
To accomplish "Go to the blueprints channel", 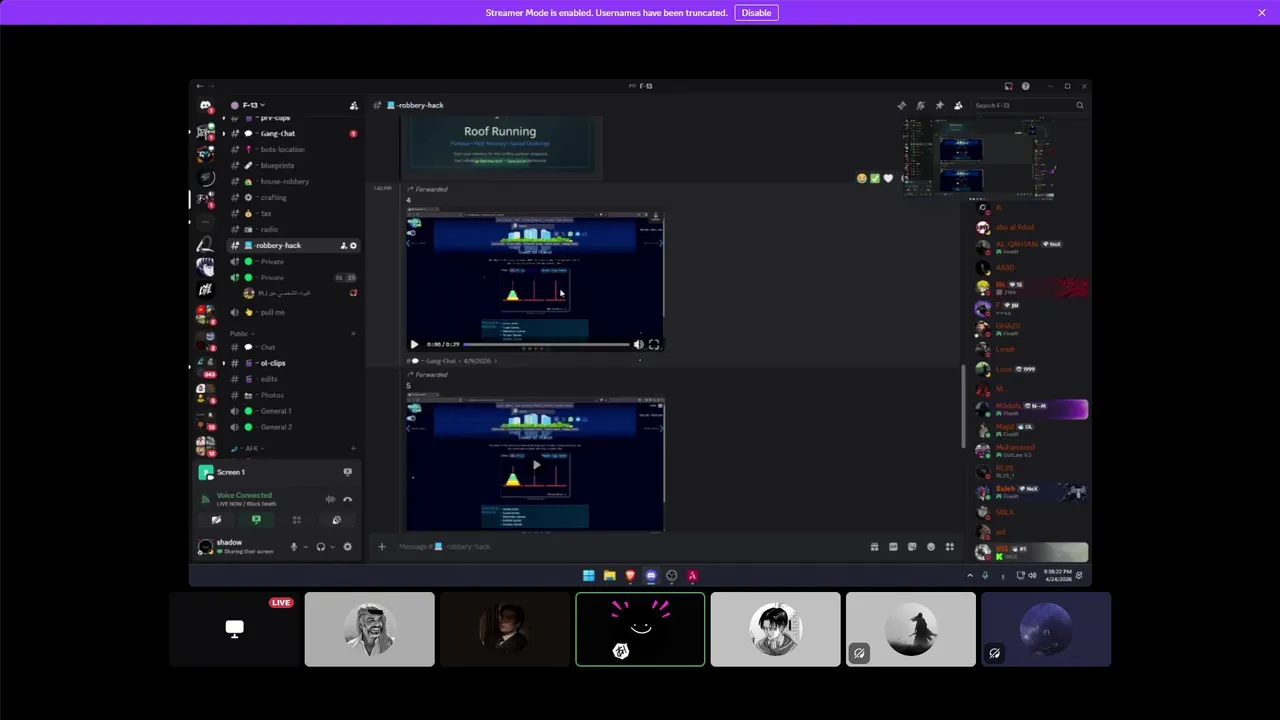I will (295, 165).
